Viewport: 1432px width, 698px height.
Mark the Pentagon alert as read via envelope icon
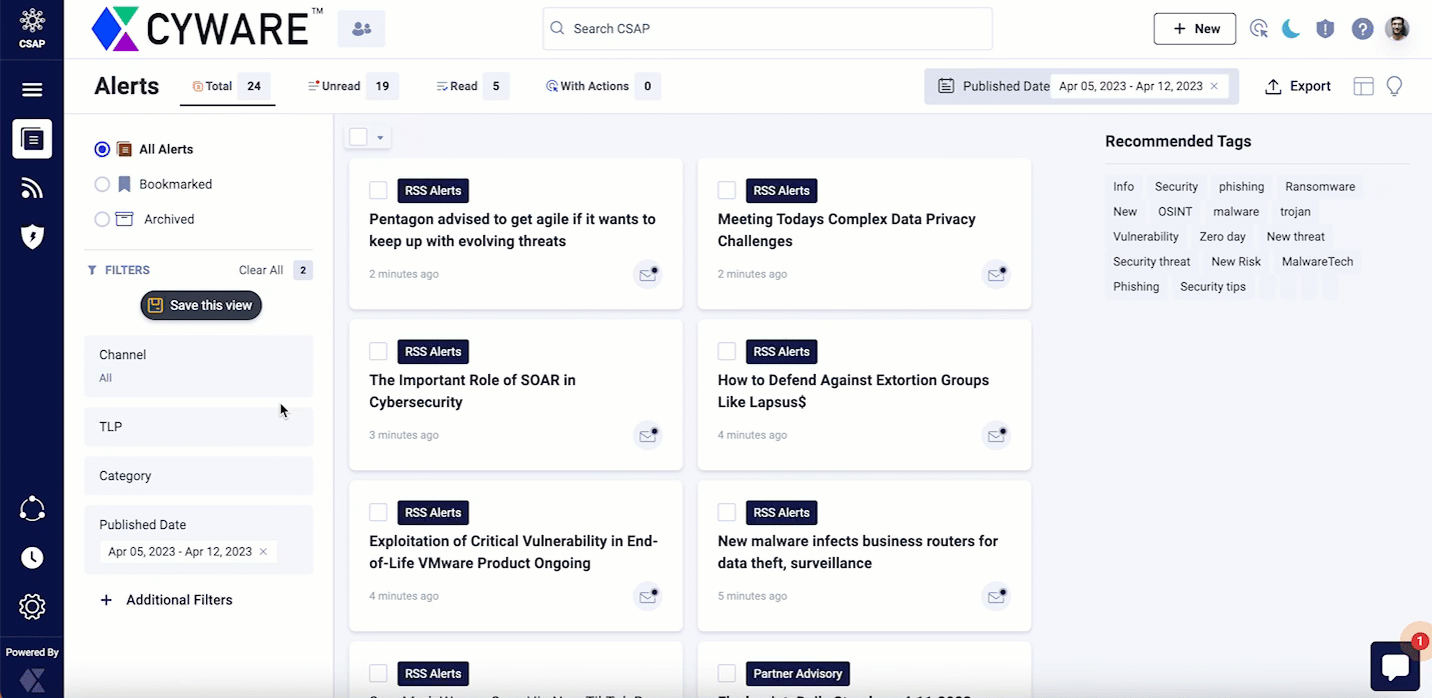pyautogui.click(x=648, y=274)
